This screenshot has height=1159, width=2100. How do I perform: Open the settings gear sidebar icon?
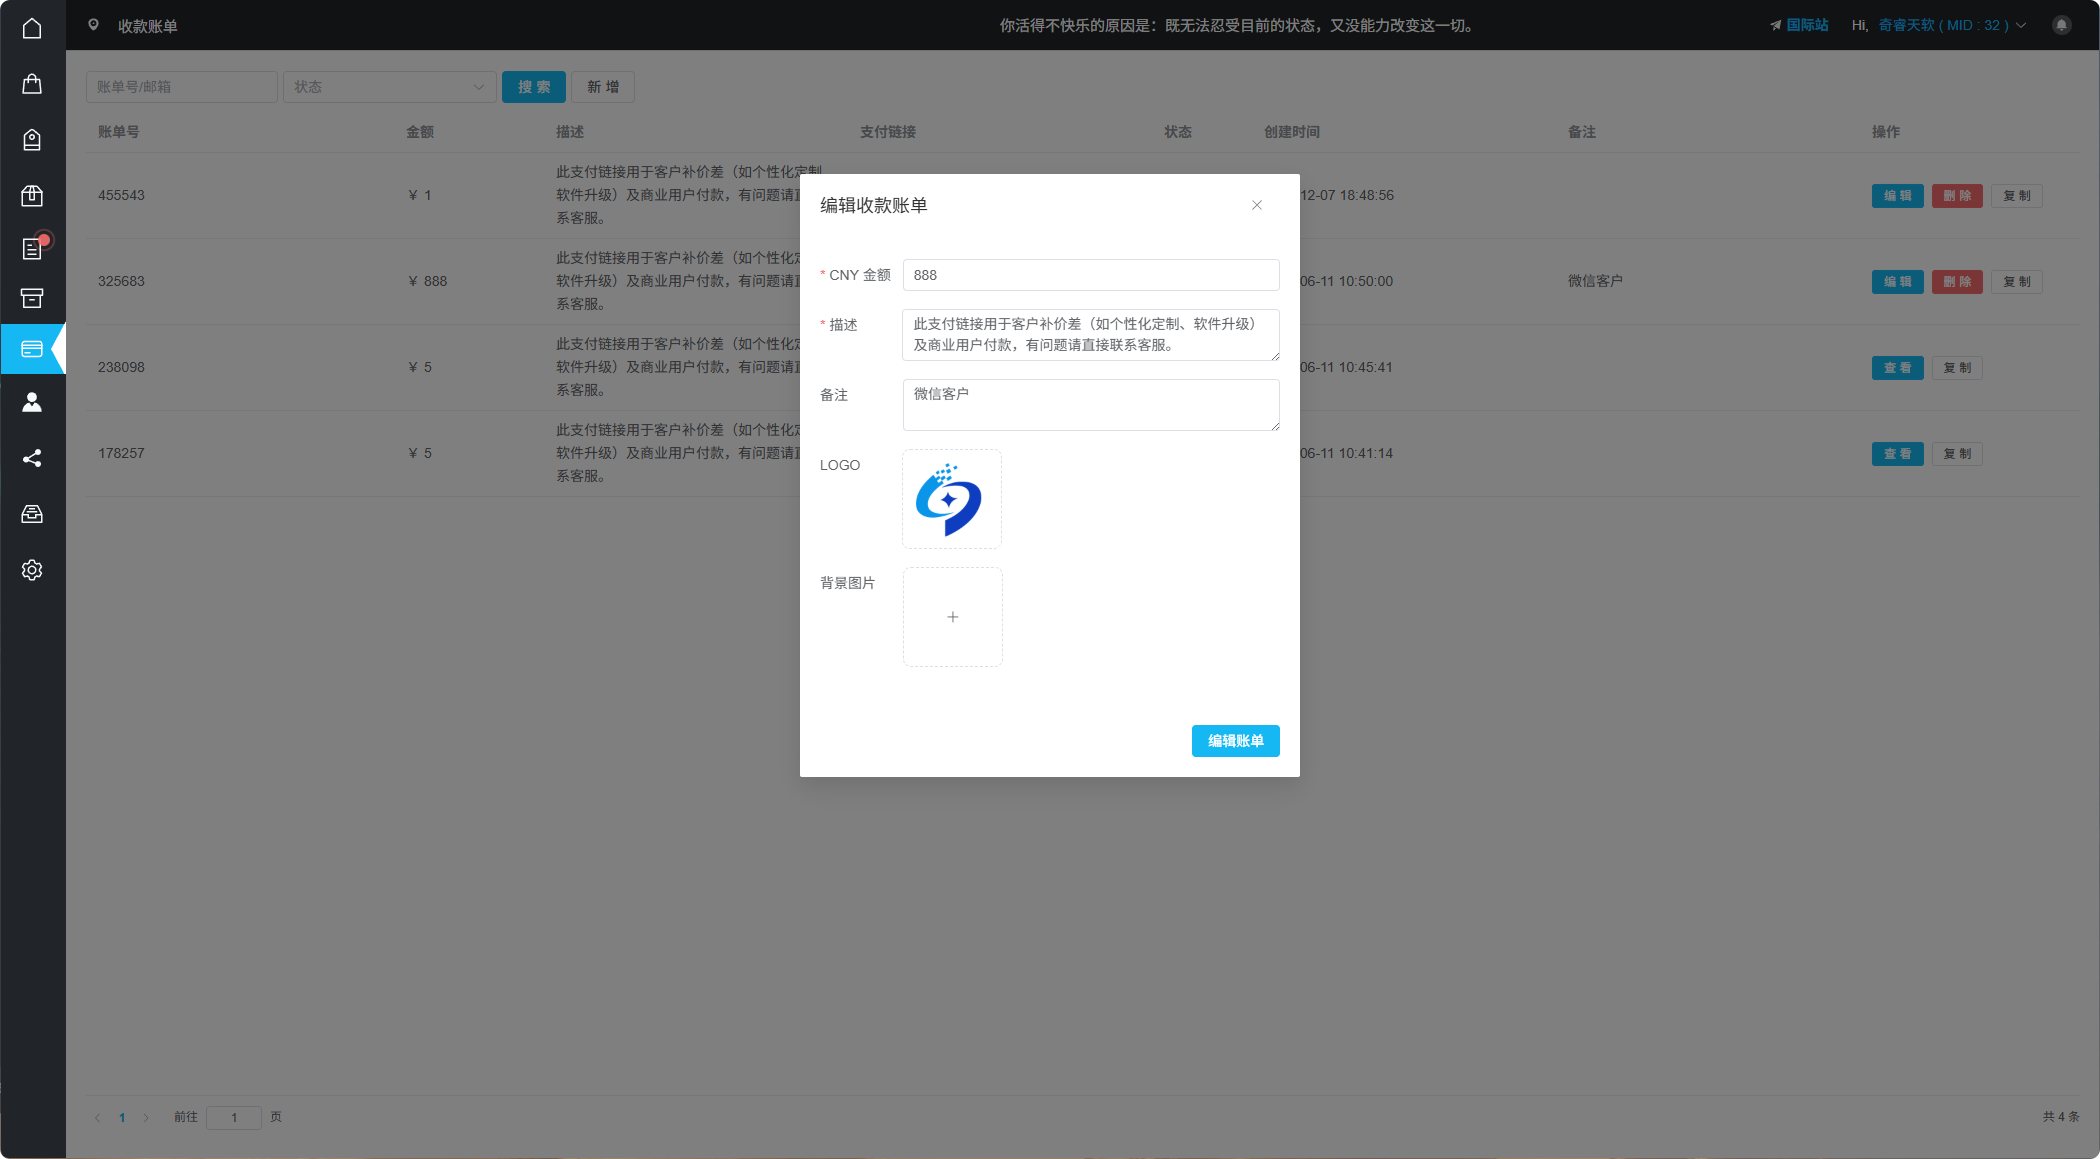[32, 570]
